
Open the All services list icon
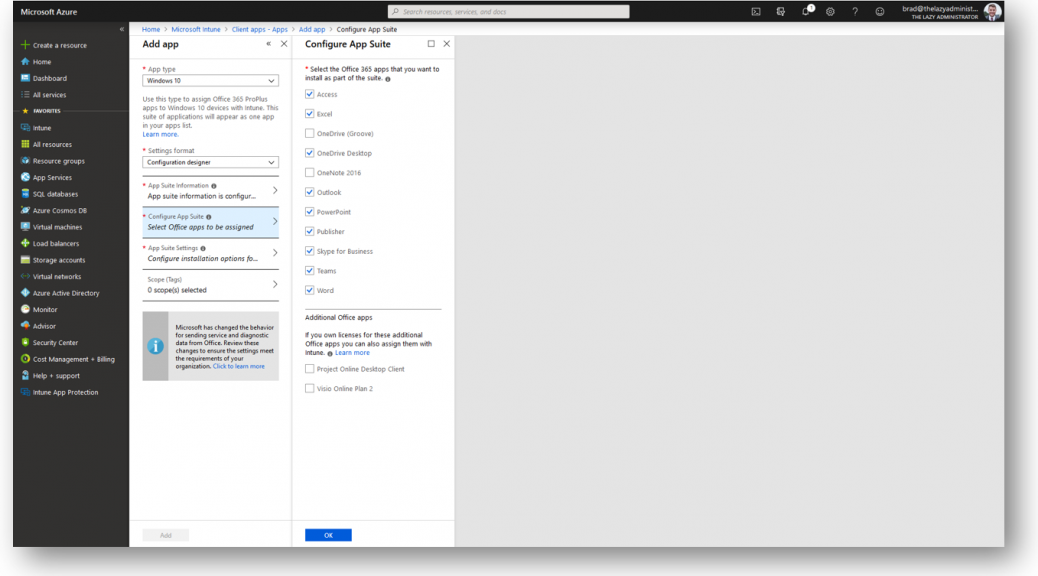25,95
